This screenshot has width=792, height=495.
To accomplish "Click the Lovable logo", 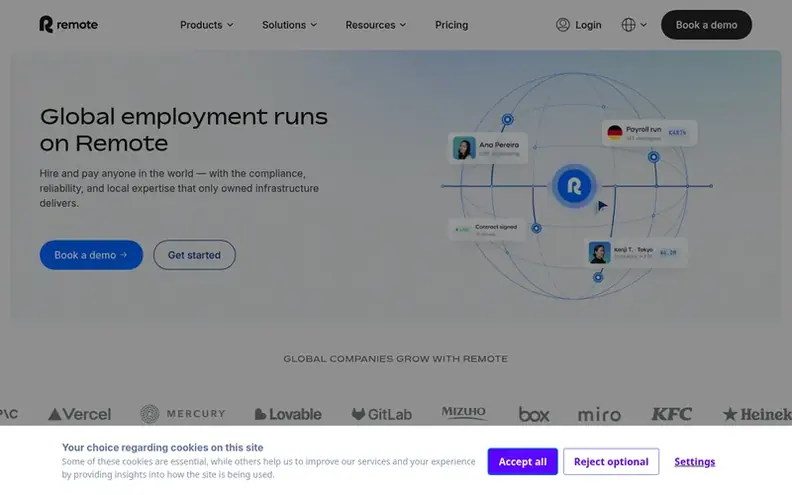I will click(288, 414).
